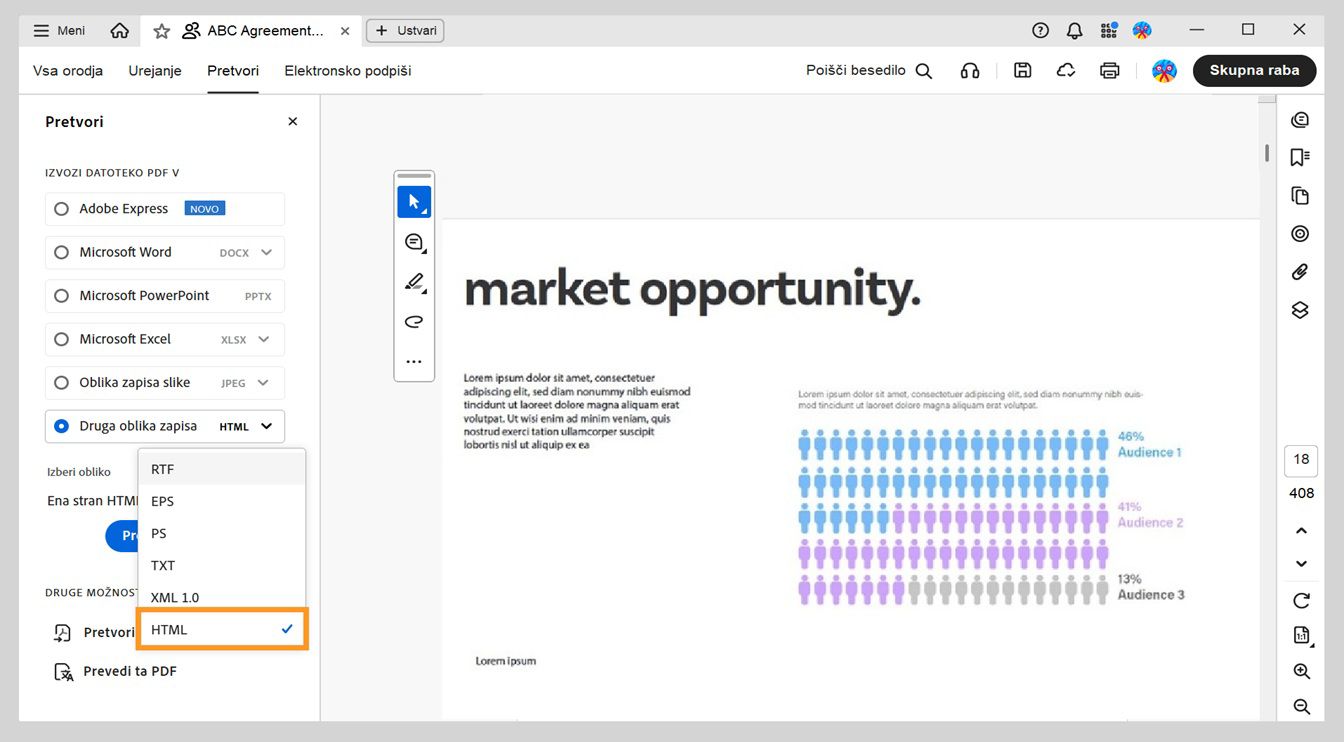Choose the freehand draw lasso tool

pos(414,321)
